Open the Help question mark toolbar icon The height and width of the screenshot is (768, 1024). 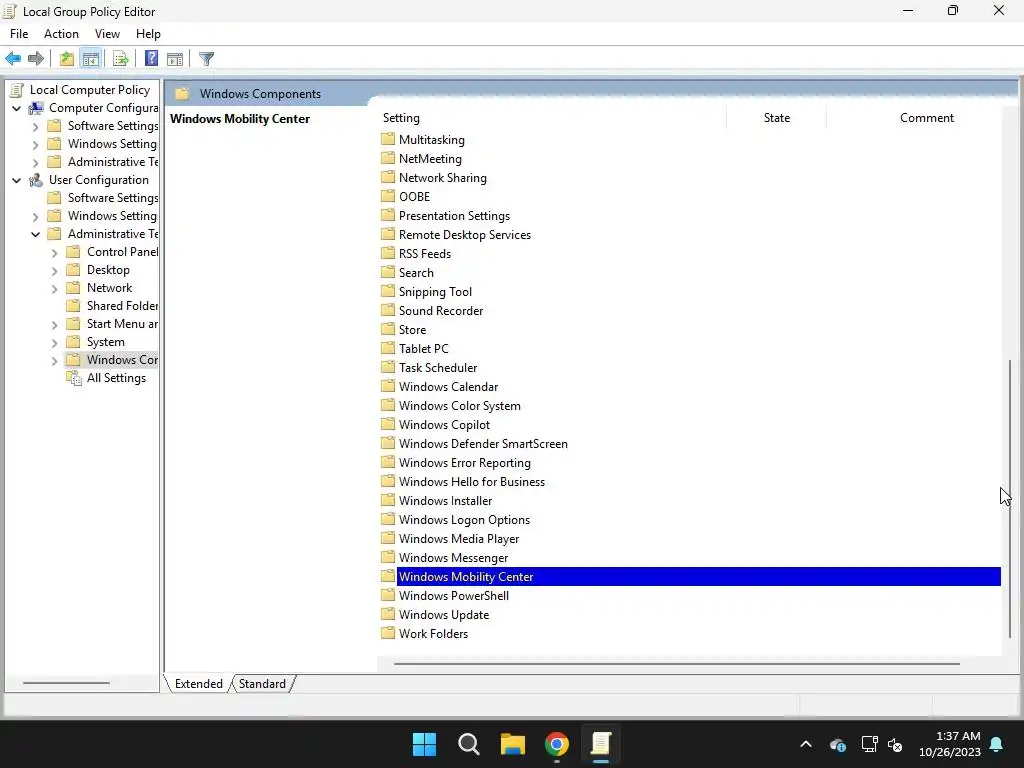[152, 59]
